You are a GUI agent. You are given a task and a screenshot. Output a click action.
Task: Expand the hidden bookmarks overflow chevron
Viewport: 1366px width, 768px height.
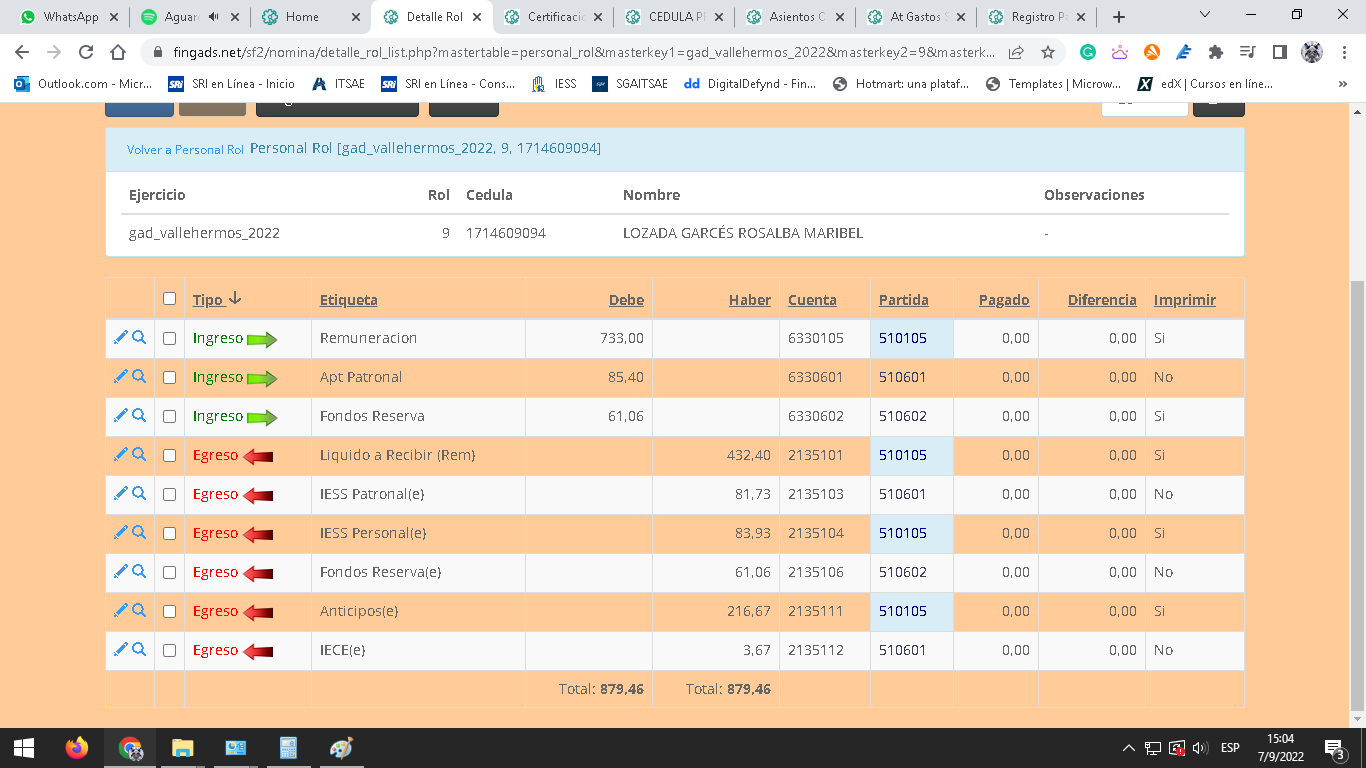(1342, 85)
